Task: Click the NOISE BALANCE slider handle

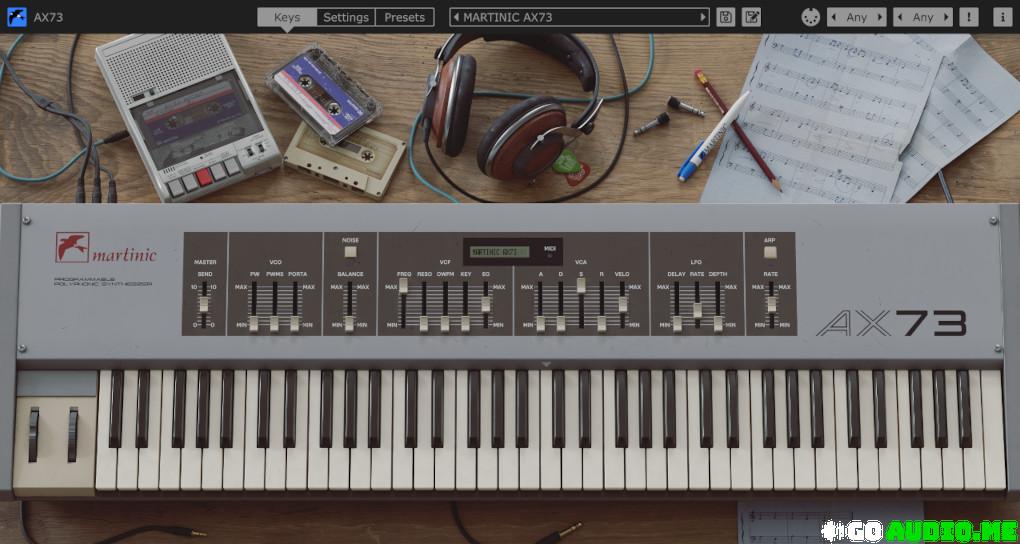Action: (x=349, y=323)
